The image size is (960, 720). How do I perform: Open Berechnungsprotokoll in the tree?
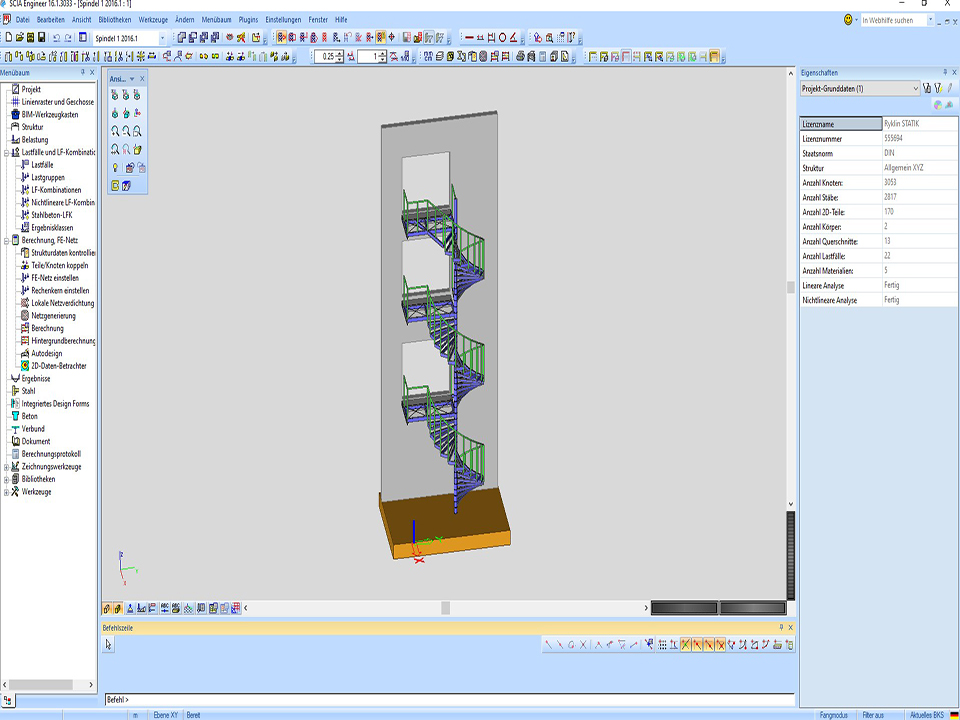point(50,454)
